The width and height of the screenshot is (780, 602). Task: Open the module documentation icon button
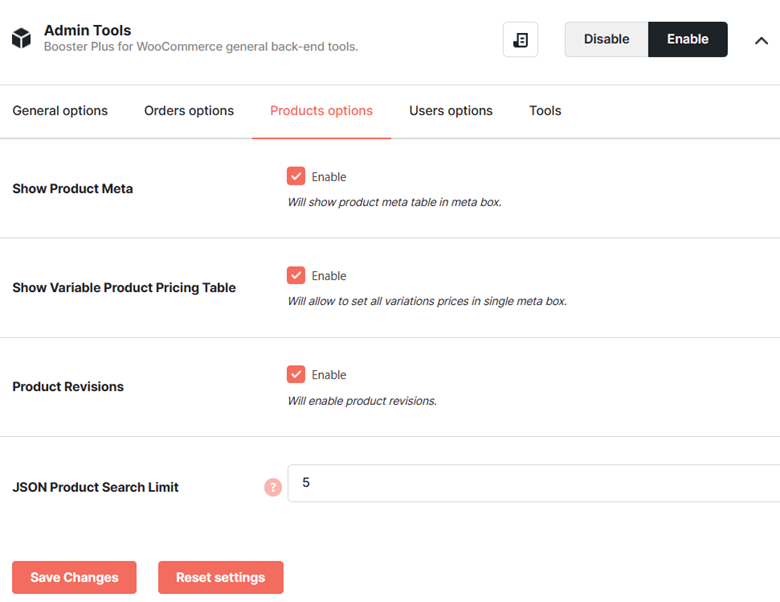[520, 39]
